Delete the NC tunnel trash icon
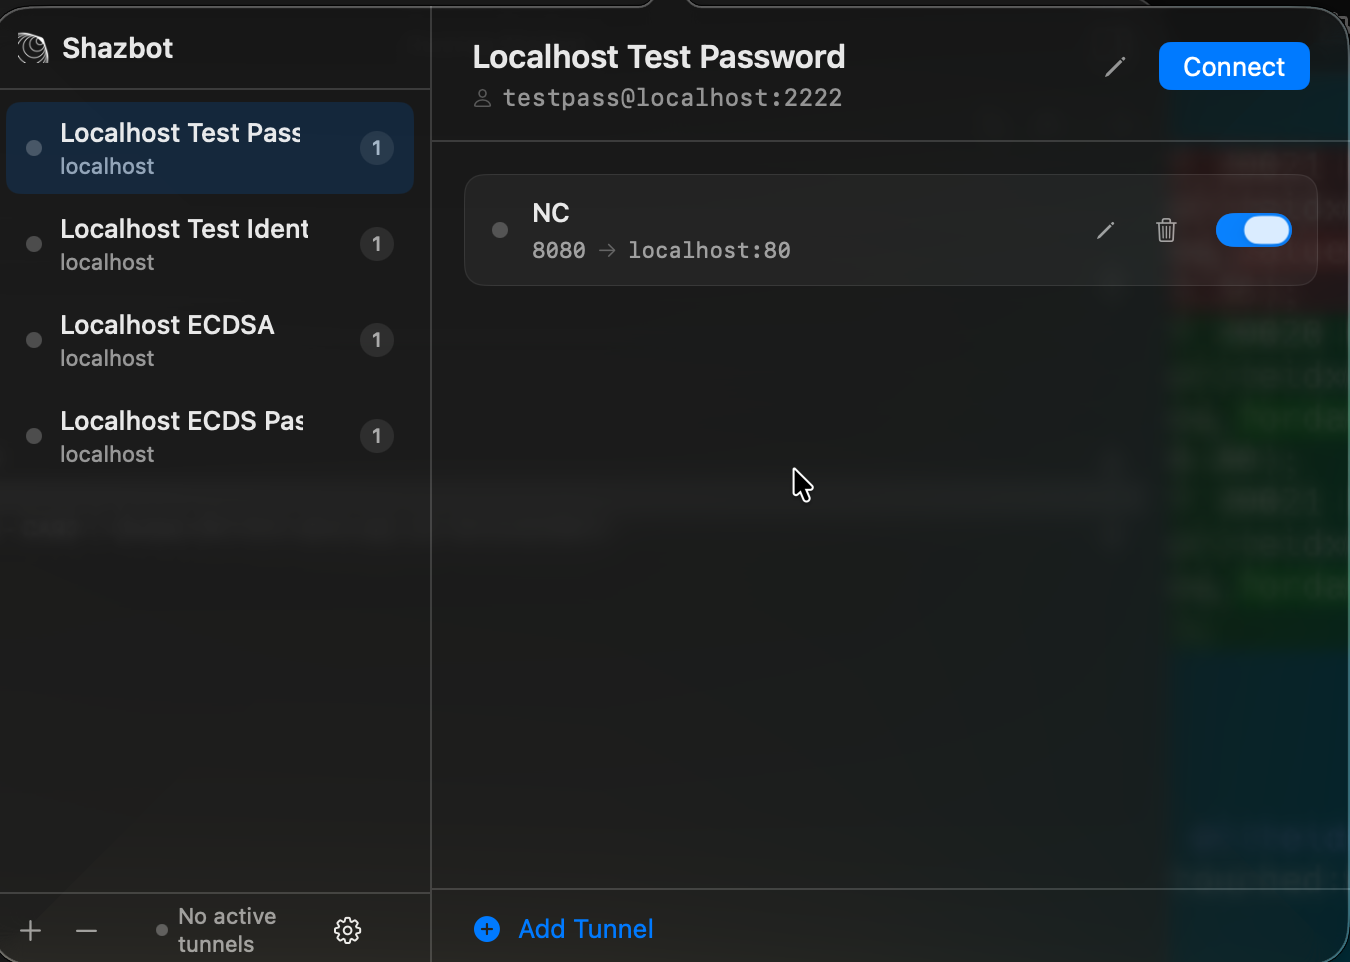 click(1166, 230)
